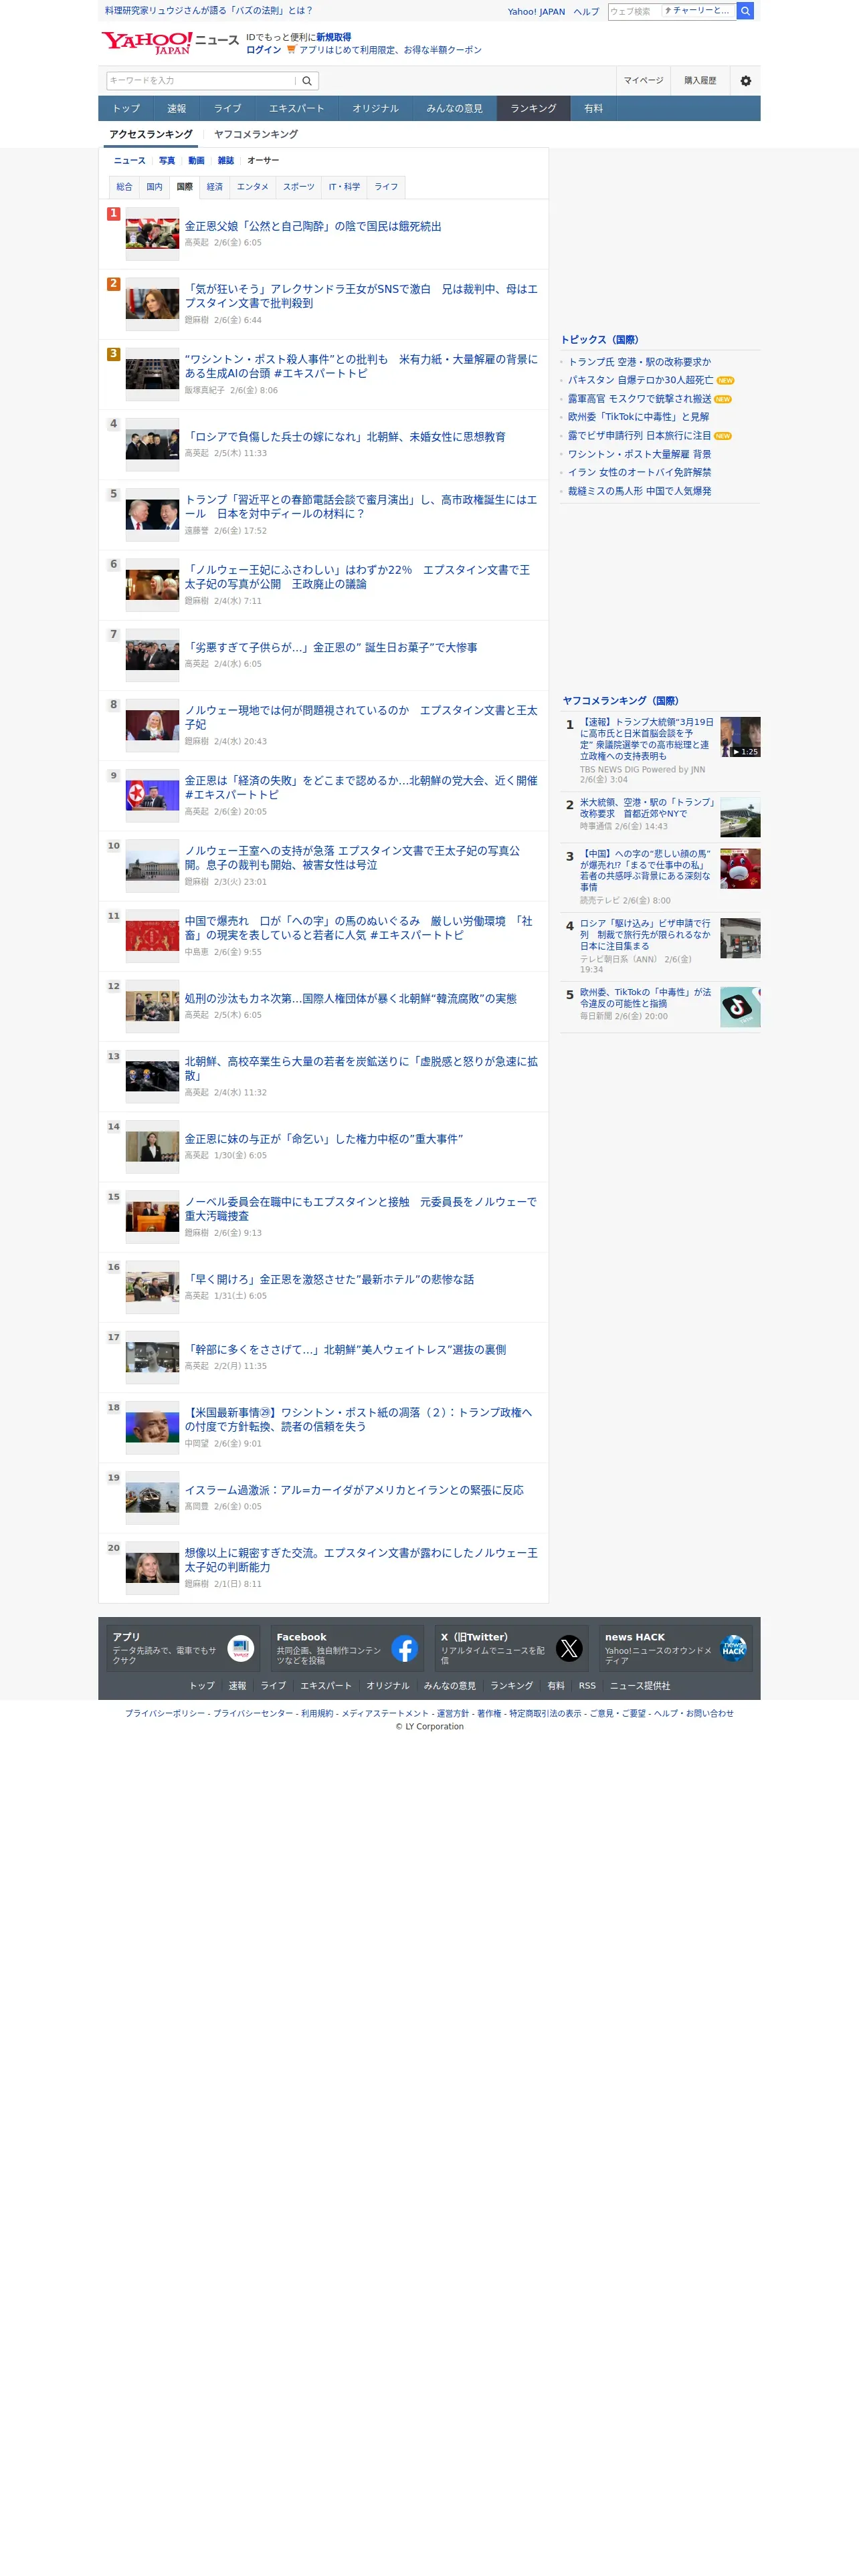Open the Facebook icon in the footer
The width and height of the screenshot is (859, 2576).
[x=404, y=1648]
